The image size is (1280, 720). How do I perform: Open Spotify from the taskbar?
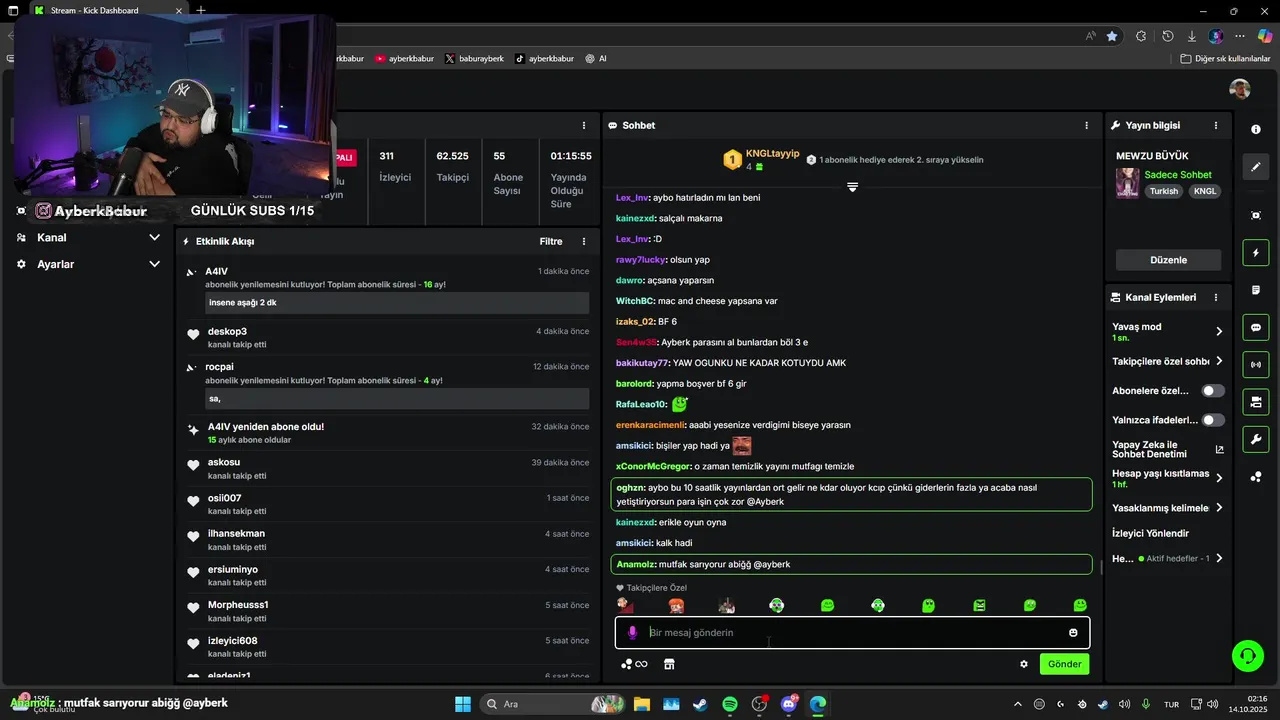coord(730,704)
